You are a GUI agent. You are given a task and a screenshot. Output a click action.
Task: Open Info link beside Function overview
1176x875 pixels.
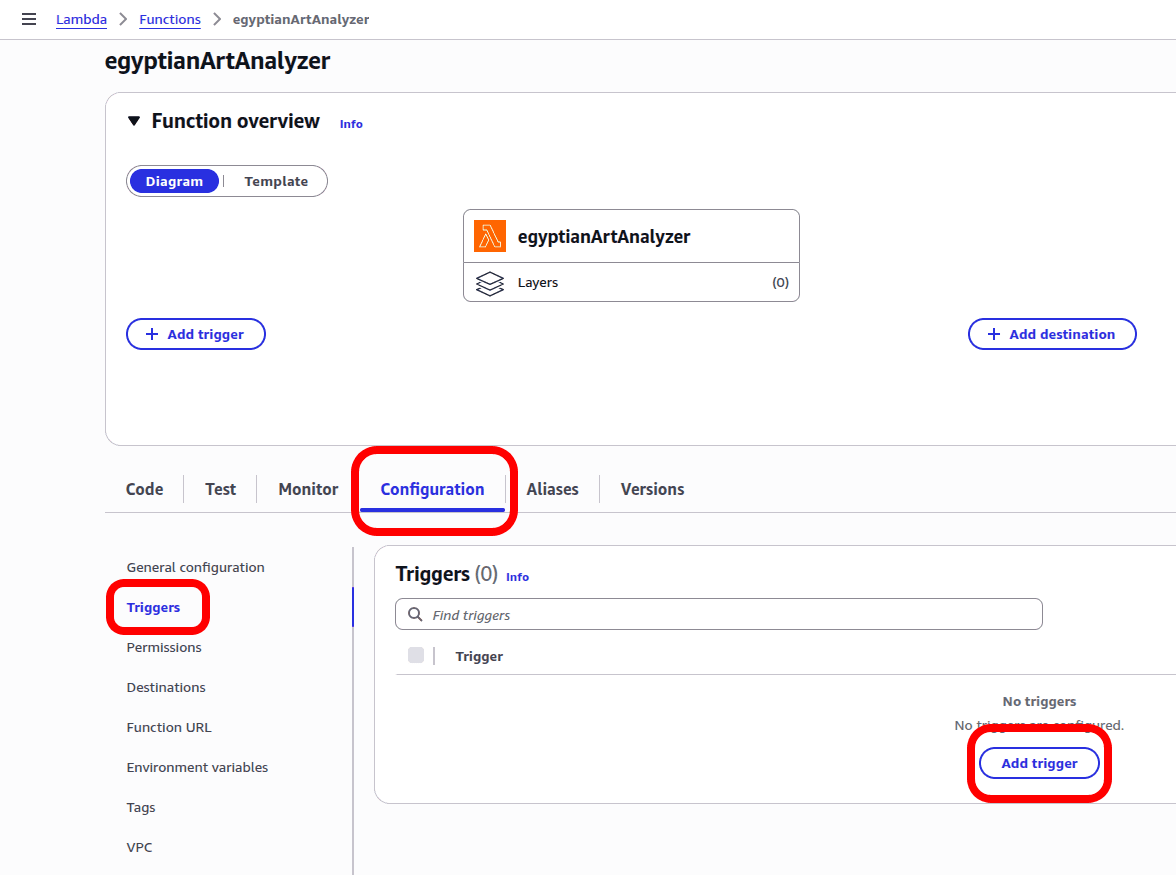351,124
